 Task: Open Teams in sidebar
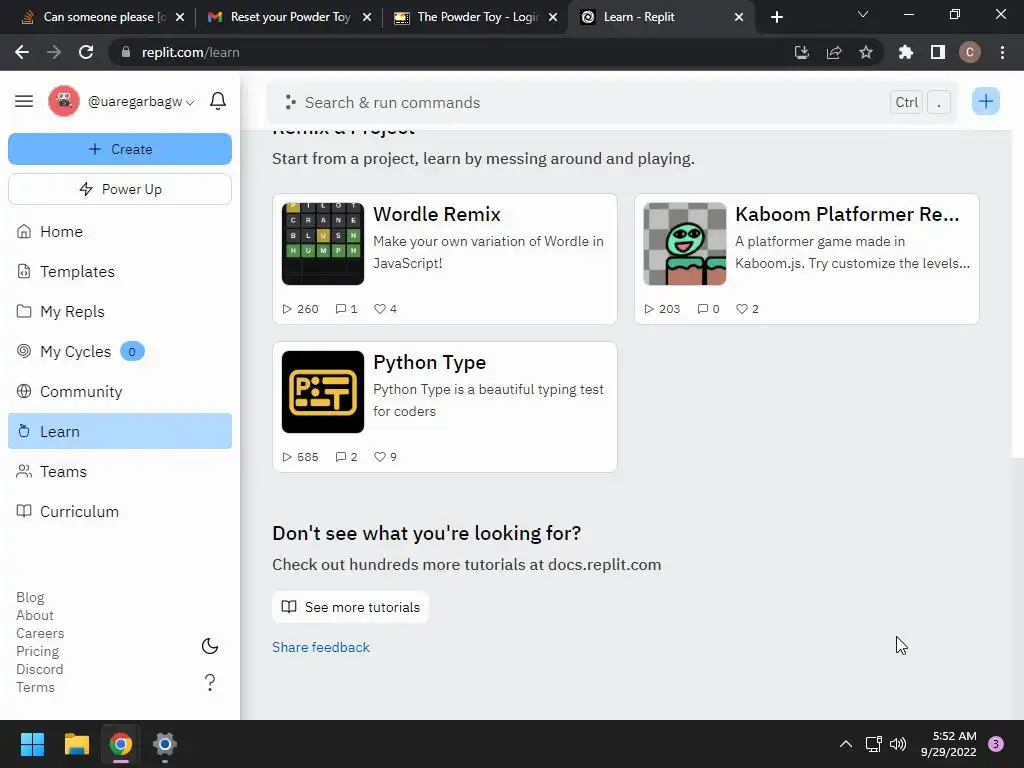coord(120,472)
